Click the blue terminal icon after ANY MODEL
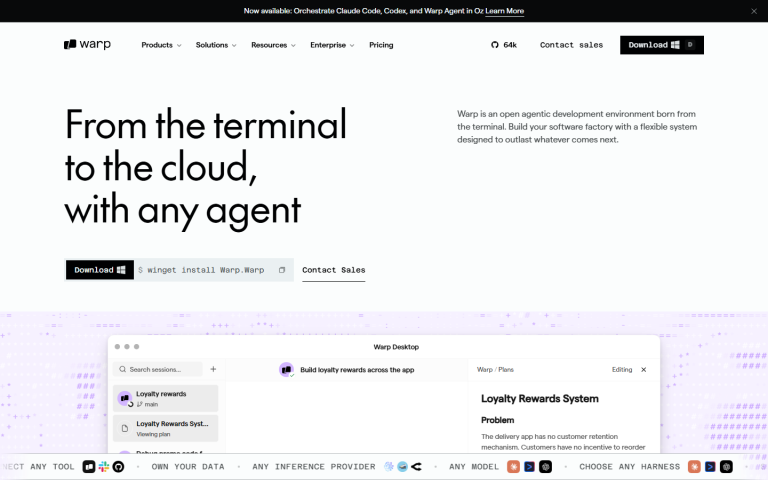Screen dimensions: 768x480 point(529,467)
